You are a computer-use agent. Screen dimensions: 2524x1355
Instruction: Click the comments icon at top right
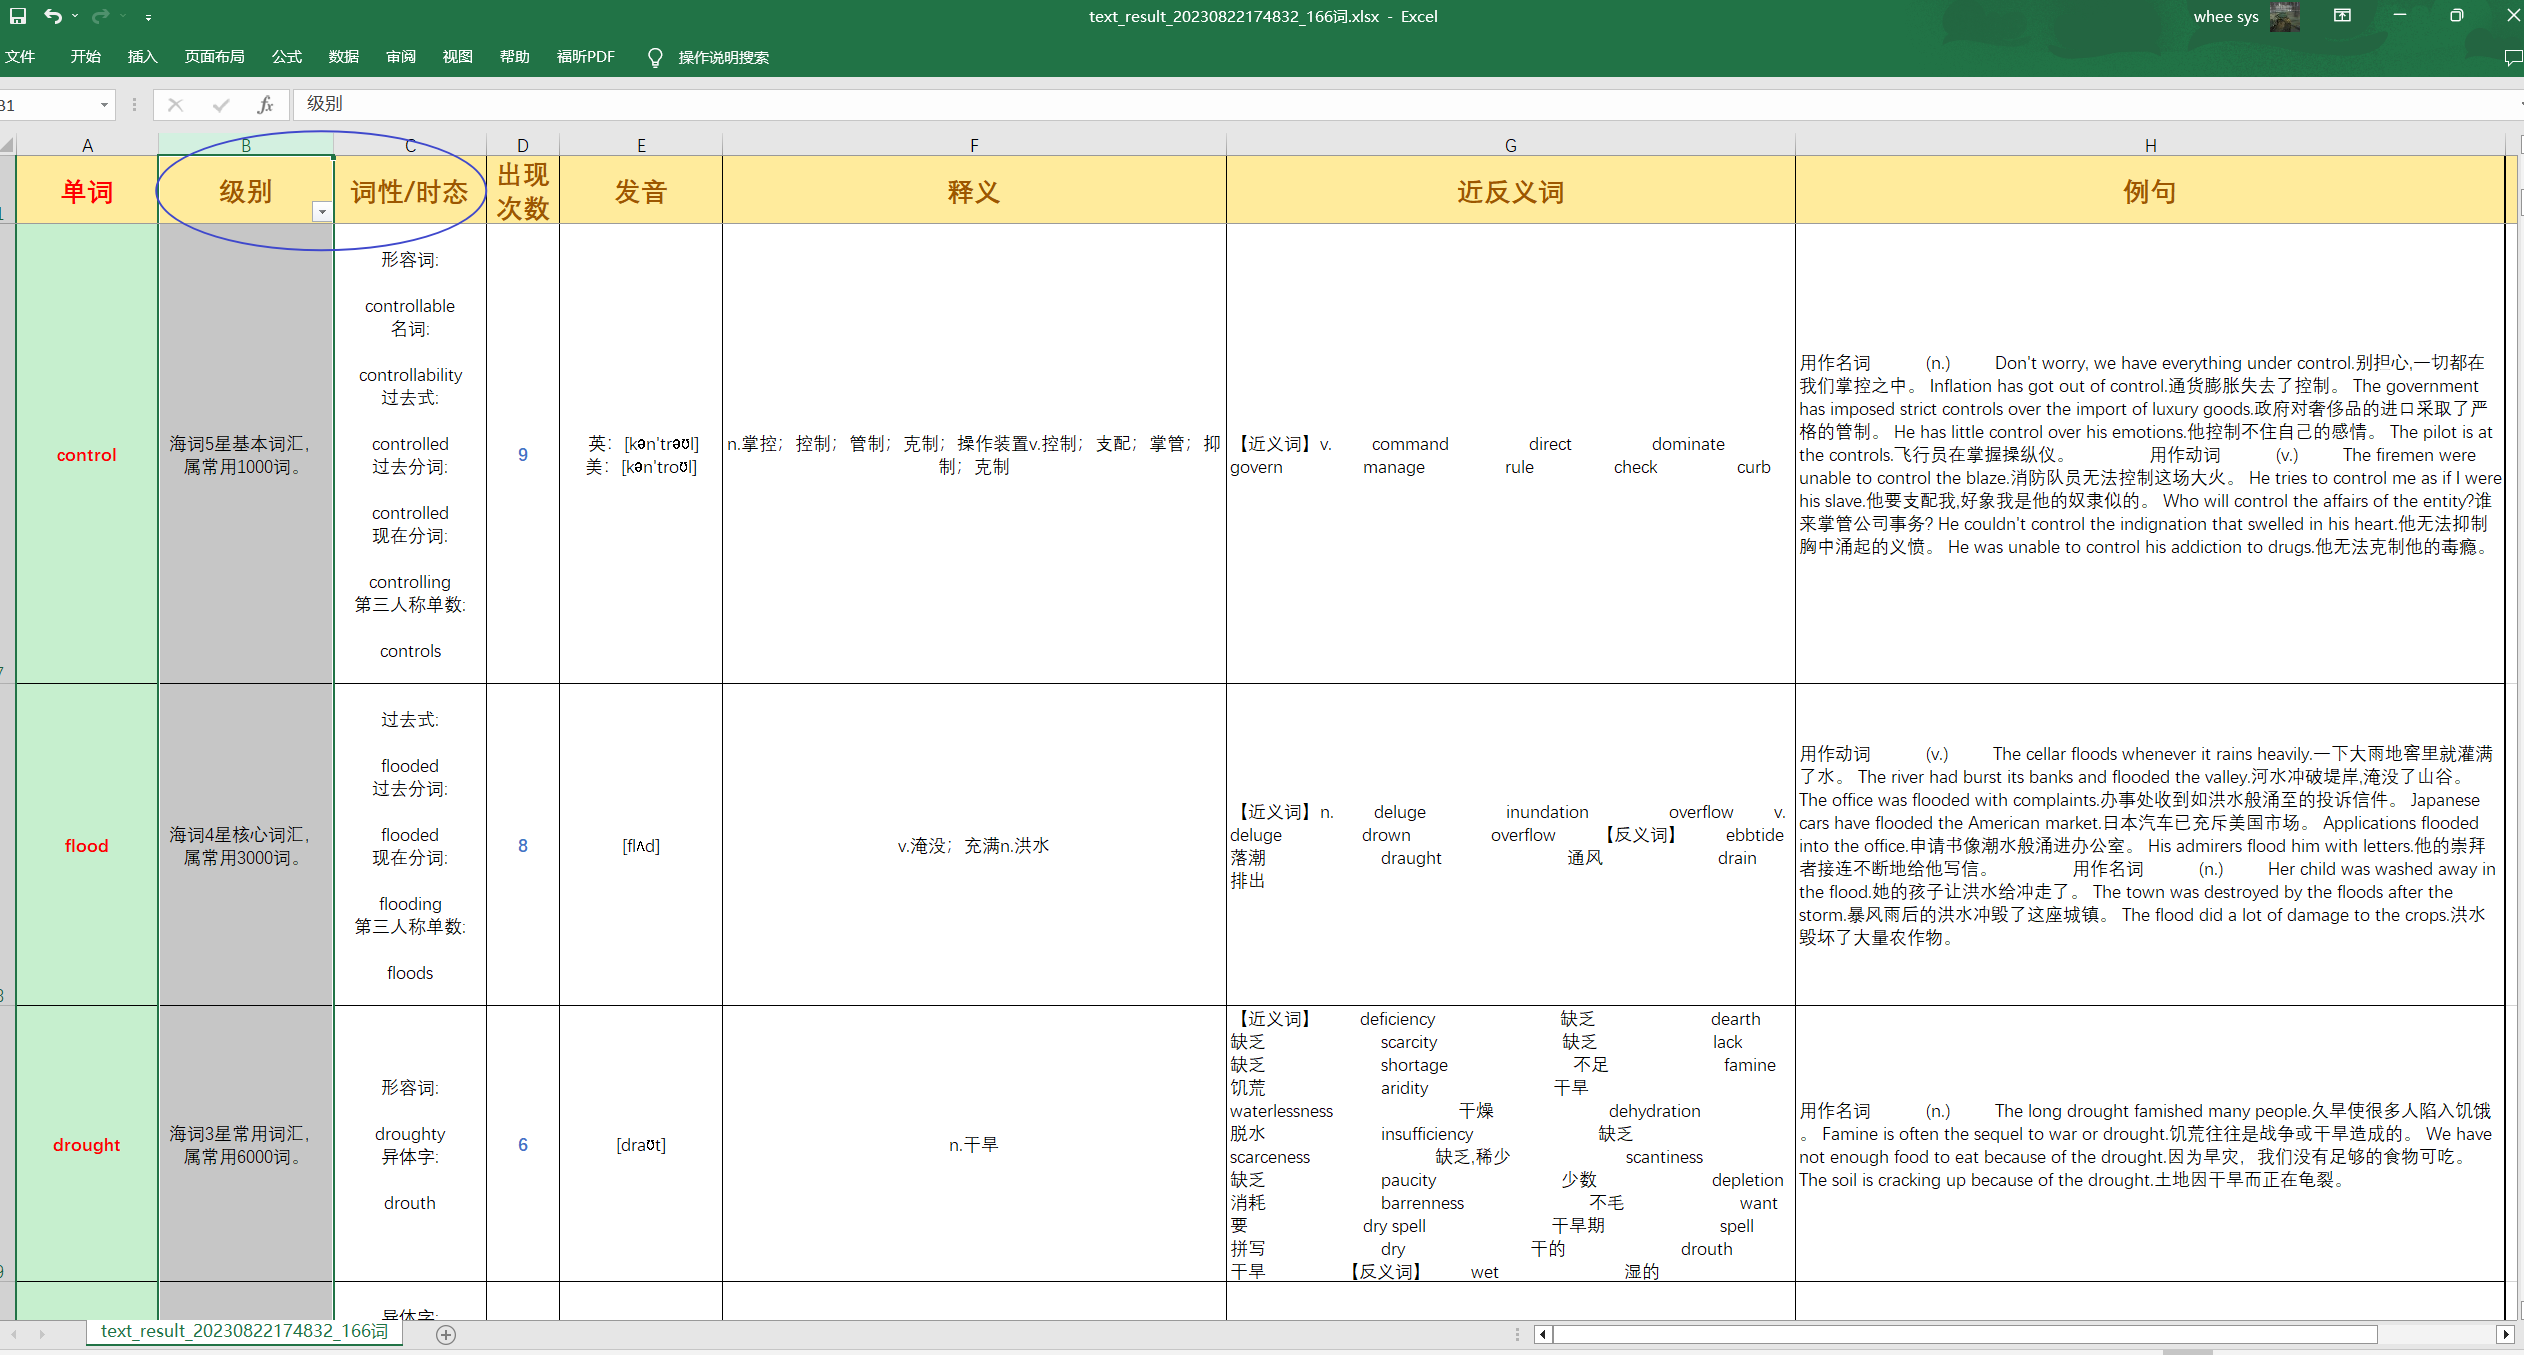[2512, 57]
